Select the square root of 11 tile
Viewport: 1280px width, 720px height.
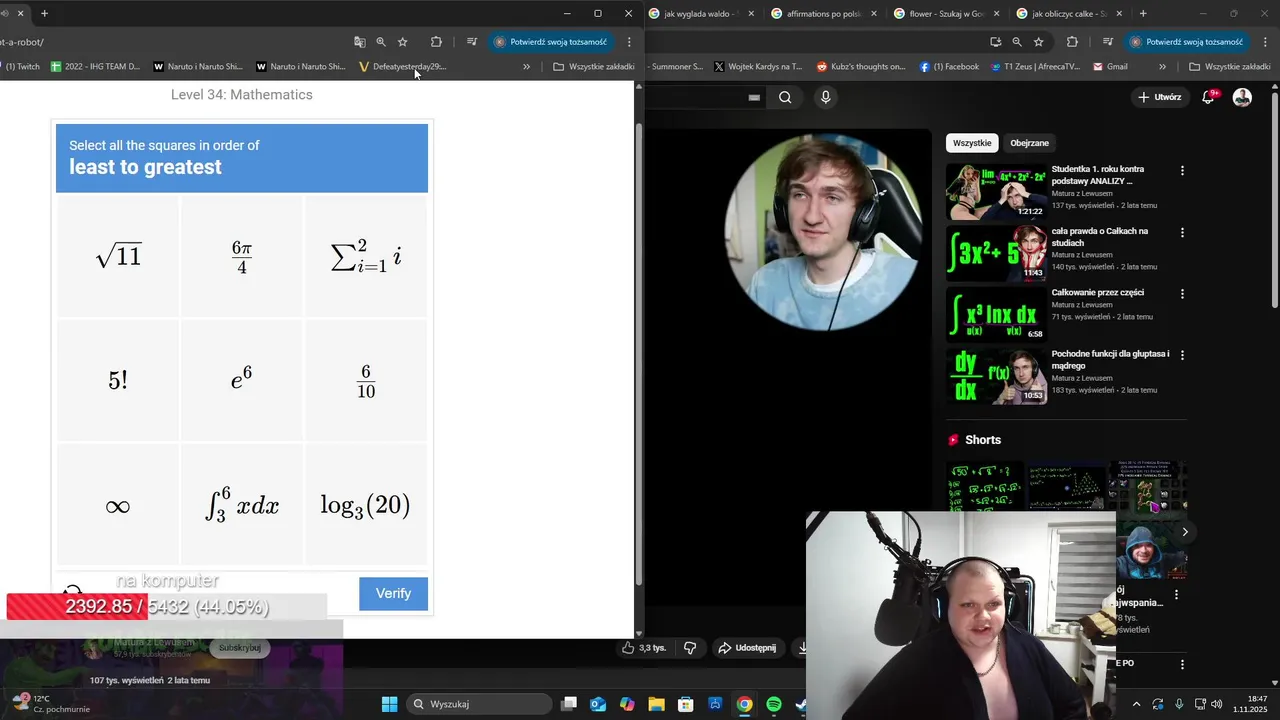[x=118, y=257]
